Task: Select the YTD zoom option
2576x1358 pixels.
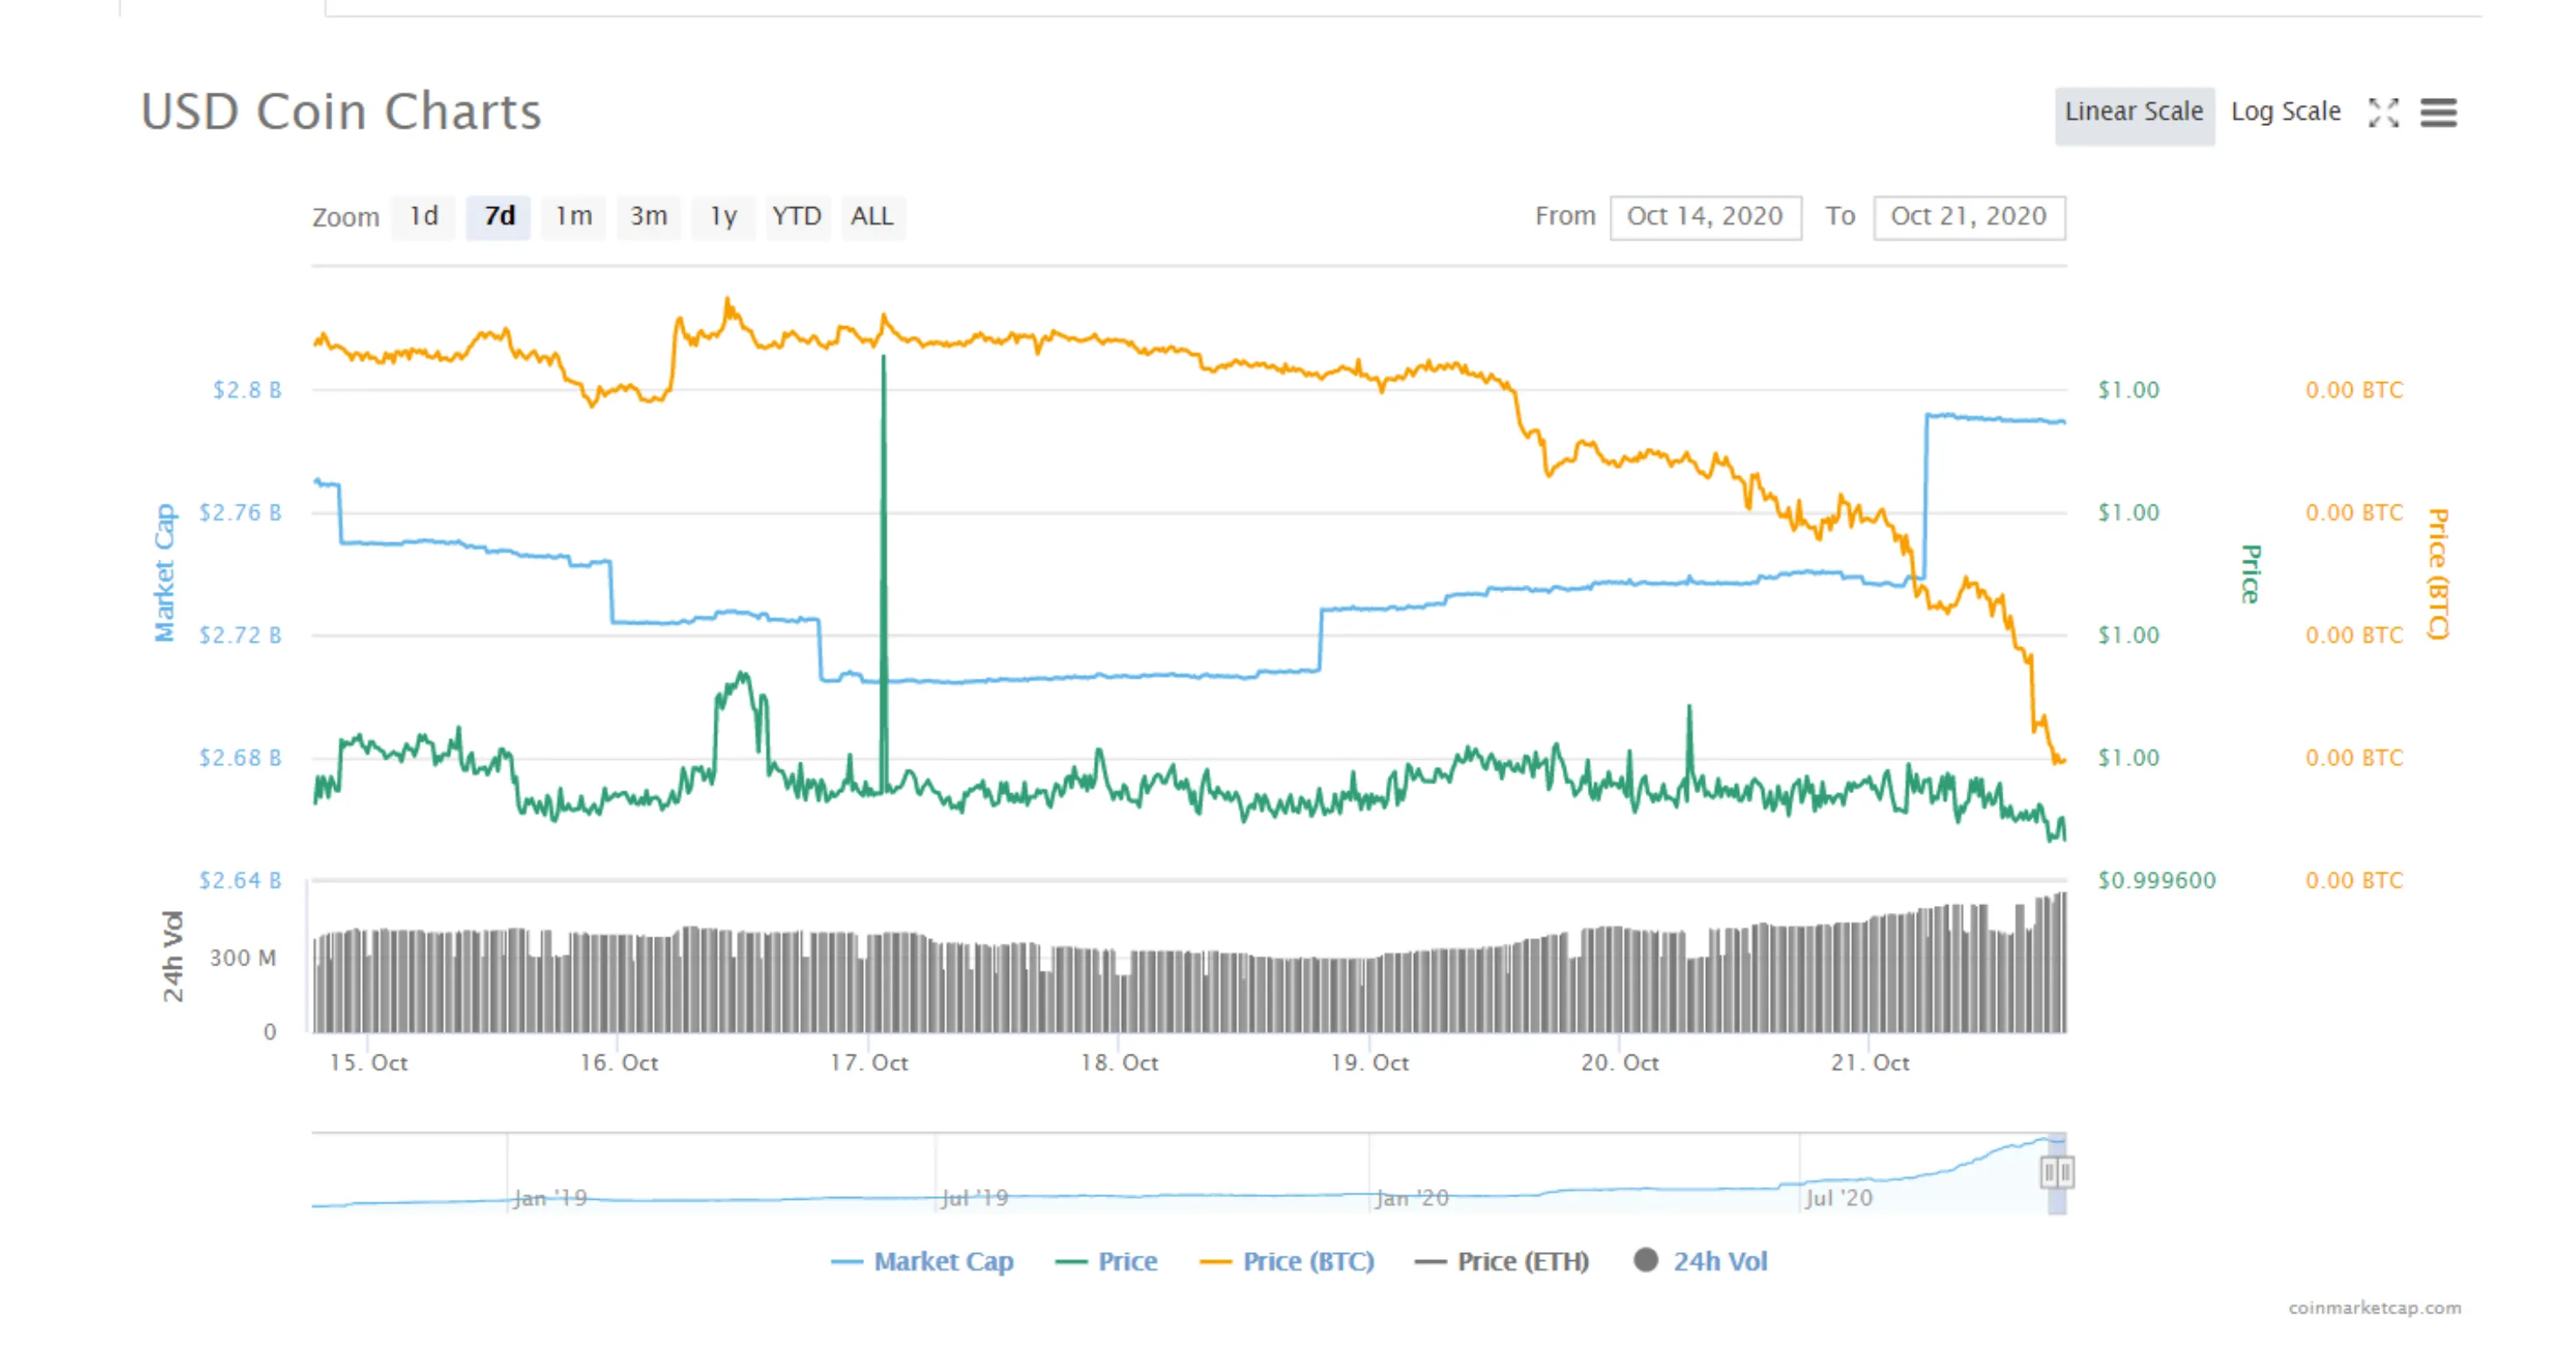Action: [797, 216]
